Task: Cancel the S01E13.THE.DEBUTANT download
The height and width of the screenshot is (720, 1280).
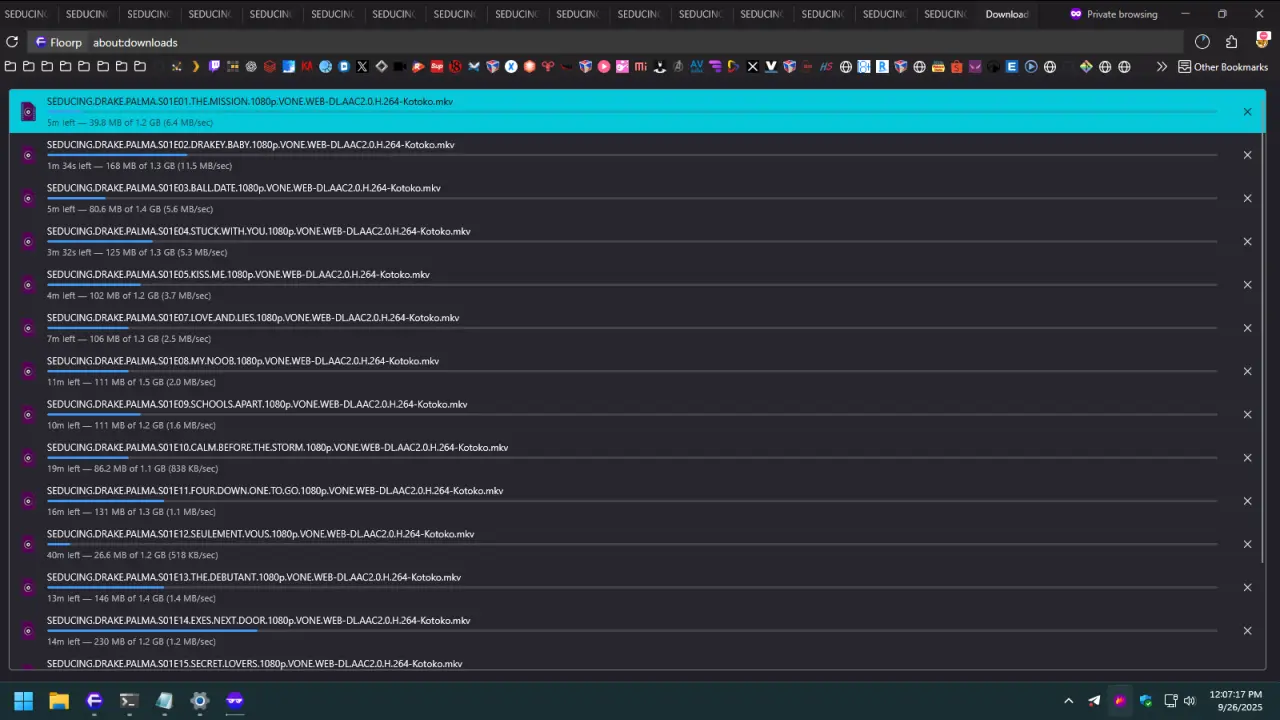Action: (1247, 587)
